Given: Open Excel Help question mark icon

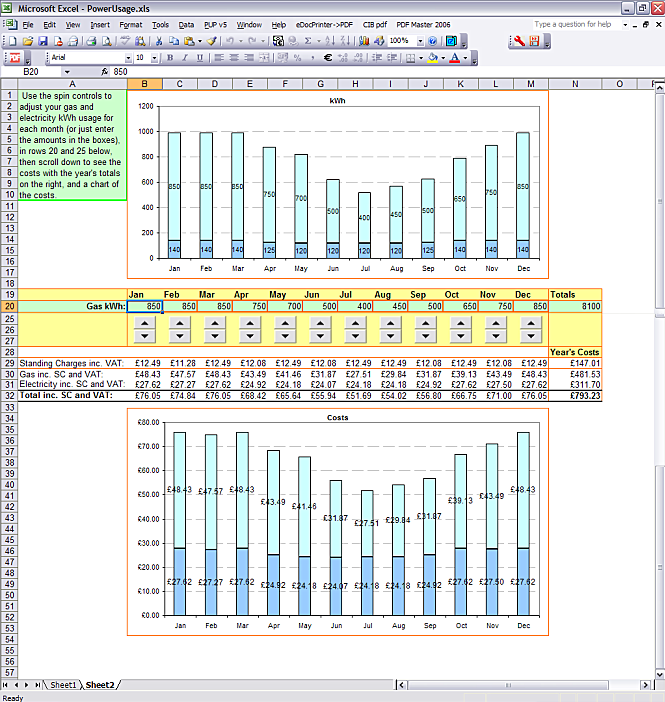Looking at the screenshot, I should pos(433,41).
